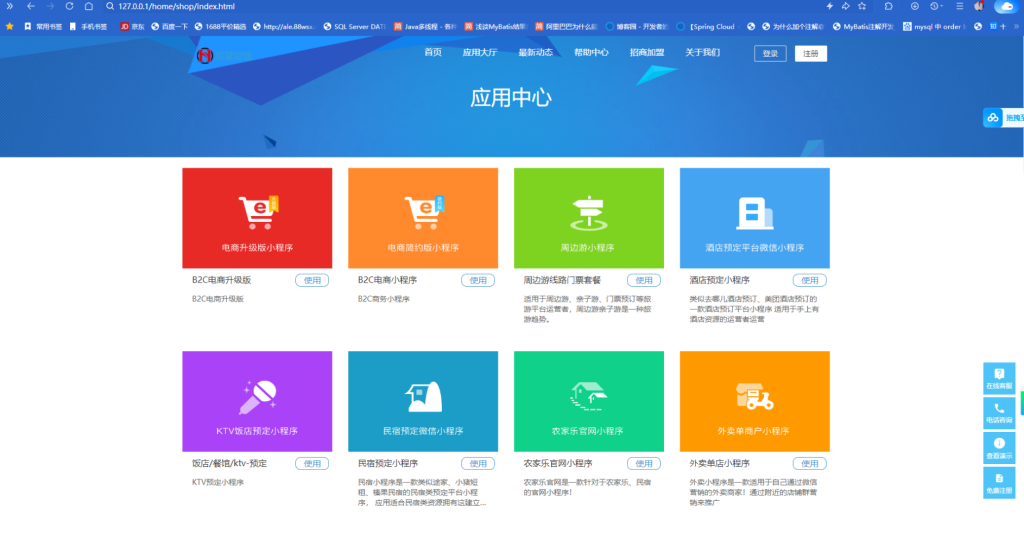Open the 民宿预定微信小程序 card

[423, 401]
